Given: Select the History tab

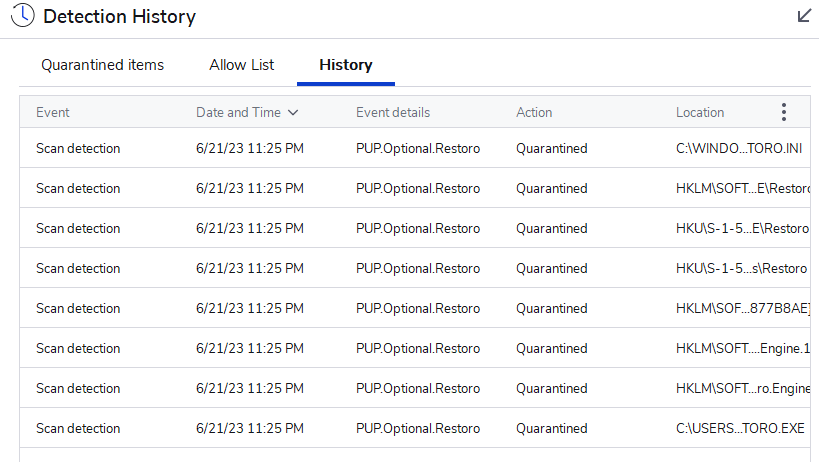Looking at the screenshot, I should pyautogui.click(x=346, y=65).
